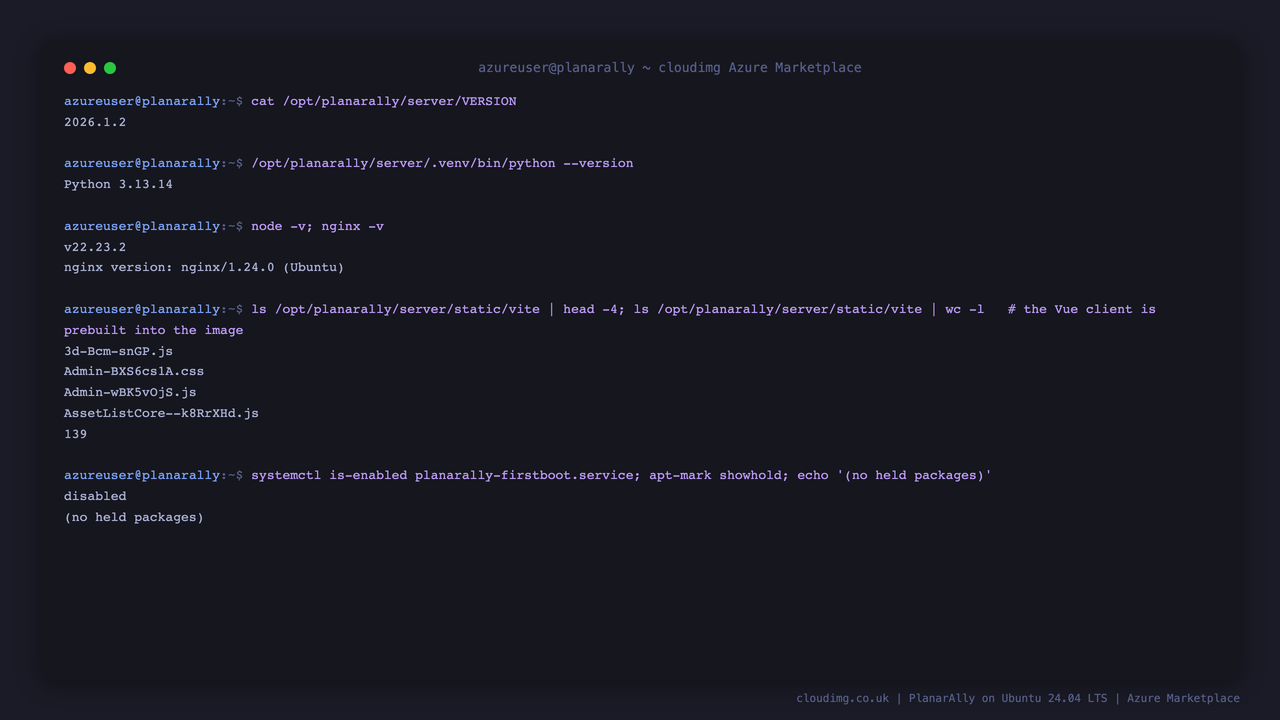Click the comment '# the Vue client is'
The width and height of the screenshot is (1280, 720).
coord(1081,309)
